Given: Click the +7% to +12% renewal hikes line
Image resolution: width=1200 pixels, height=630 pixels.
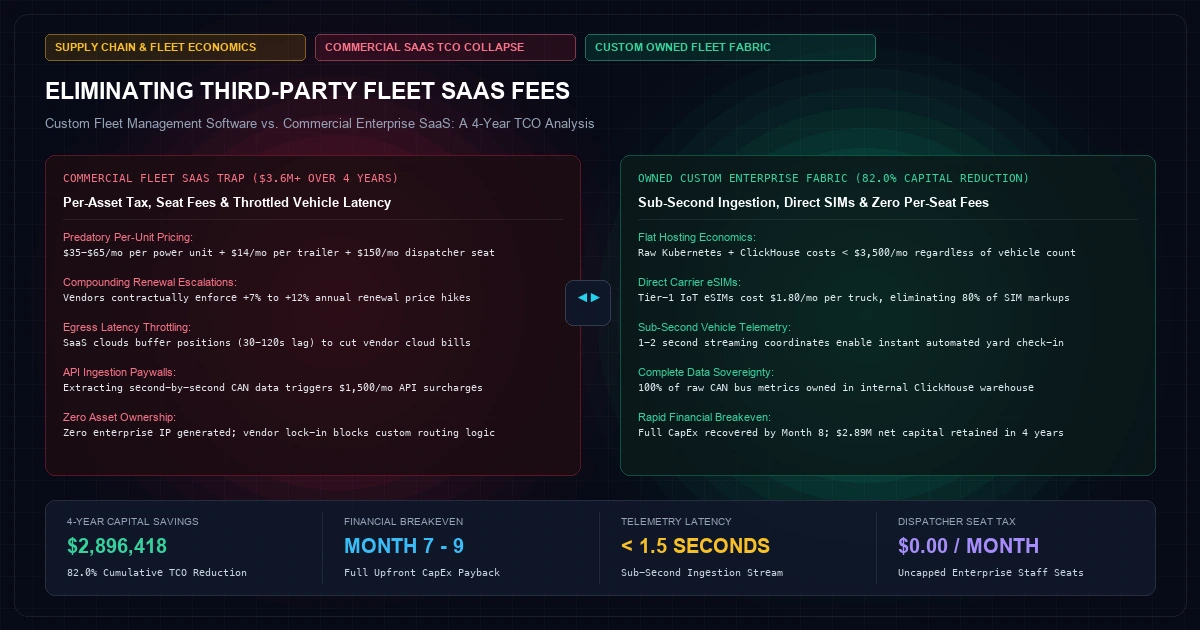Looking at the screenshot, I should point(266,298).
